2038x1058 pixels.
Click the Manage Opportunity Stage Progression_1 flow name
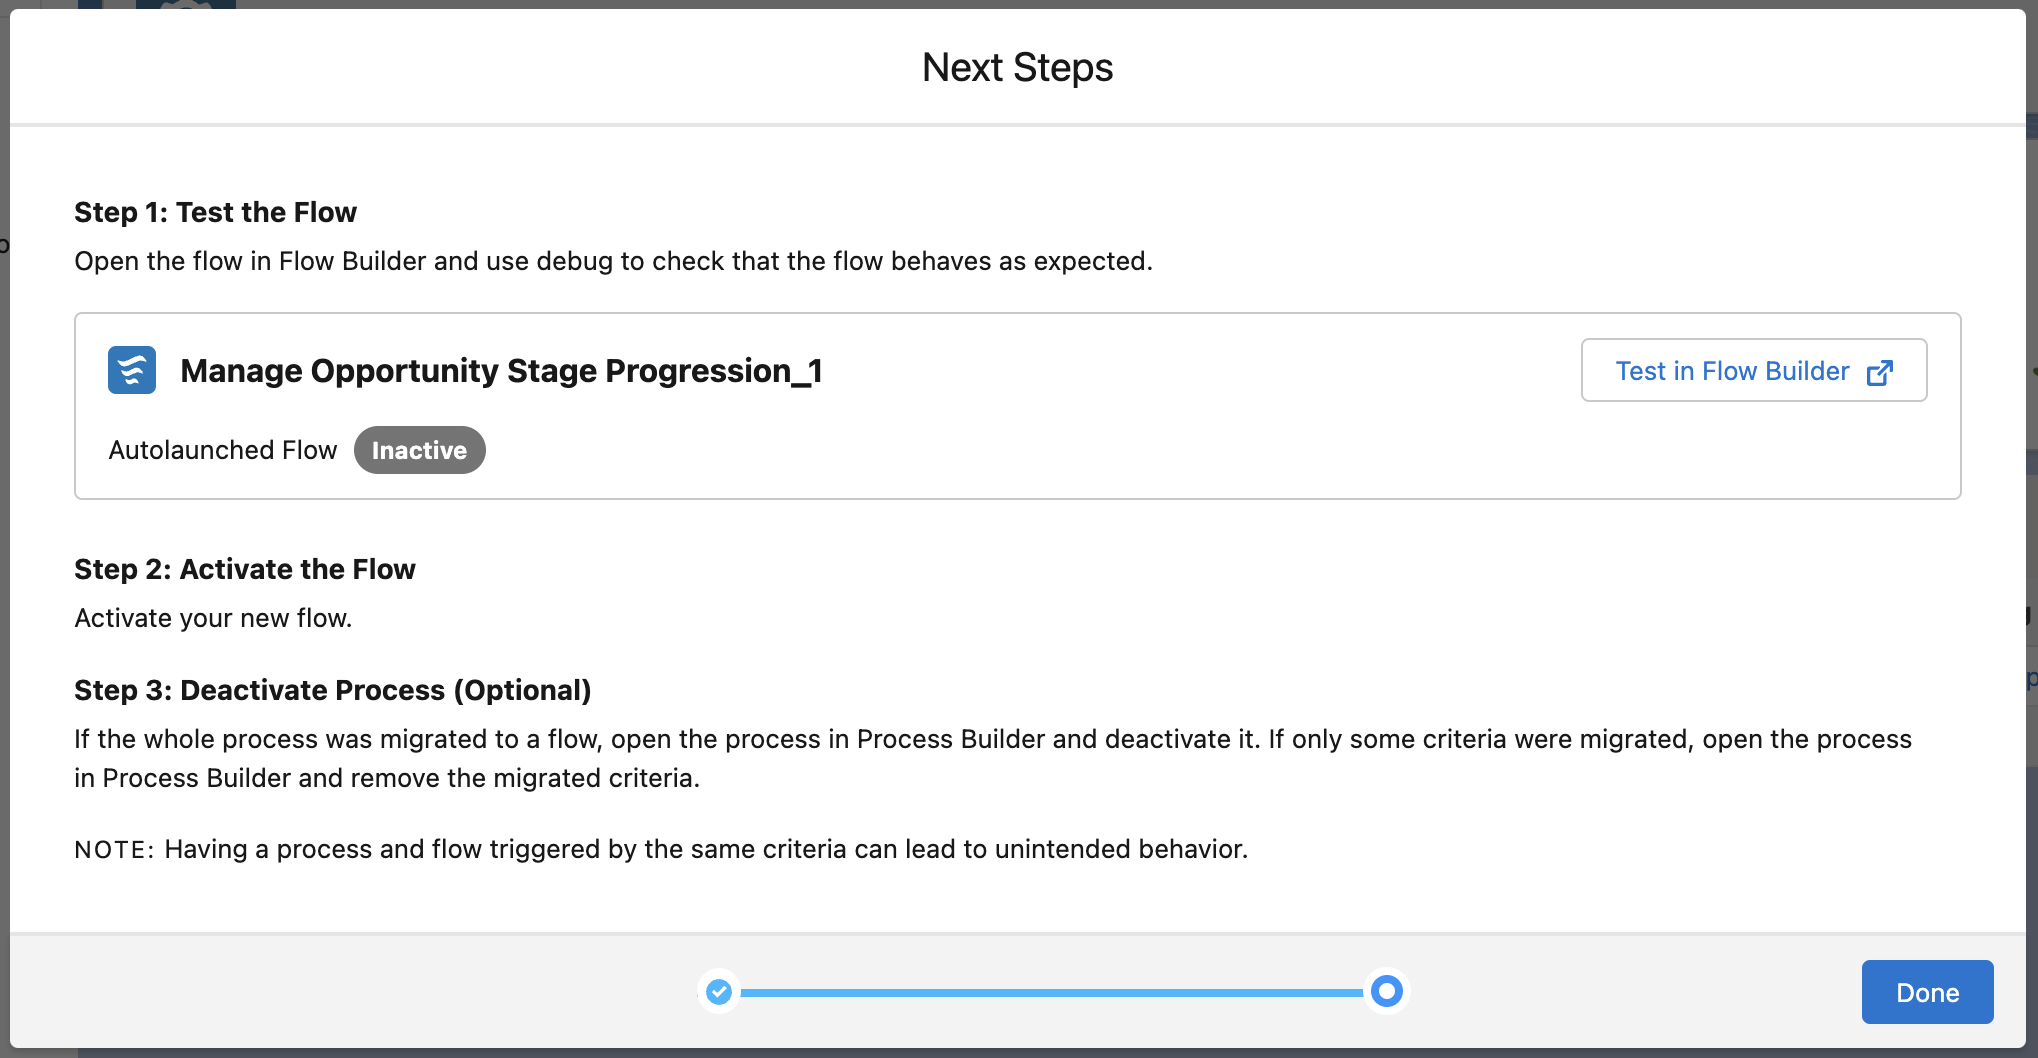click(x=501, y=371)
